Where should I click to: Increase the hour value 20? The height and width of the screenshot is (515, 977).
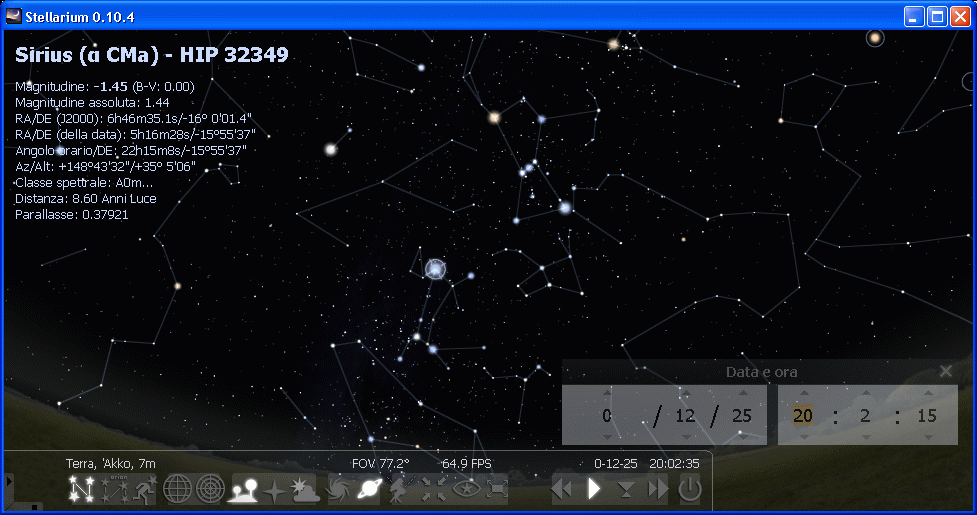(804, 394)
